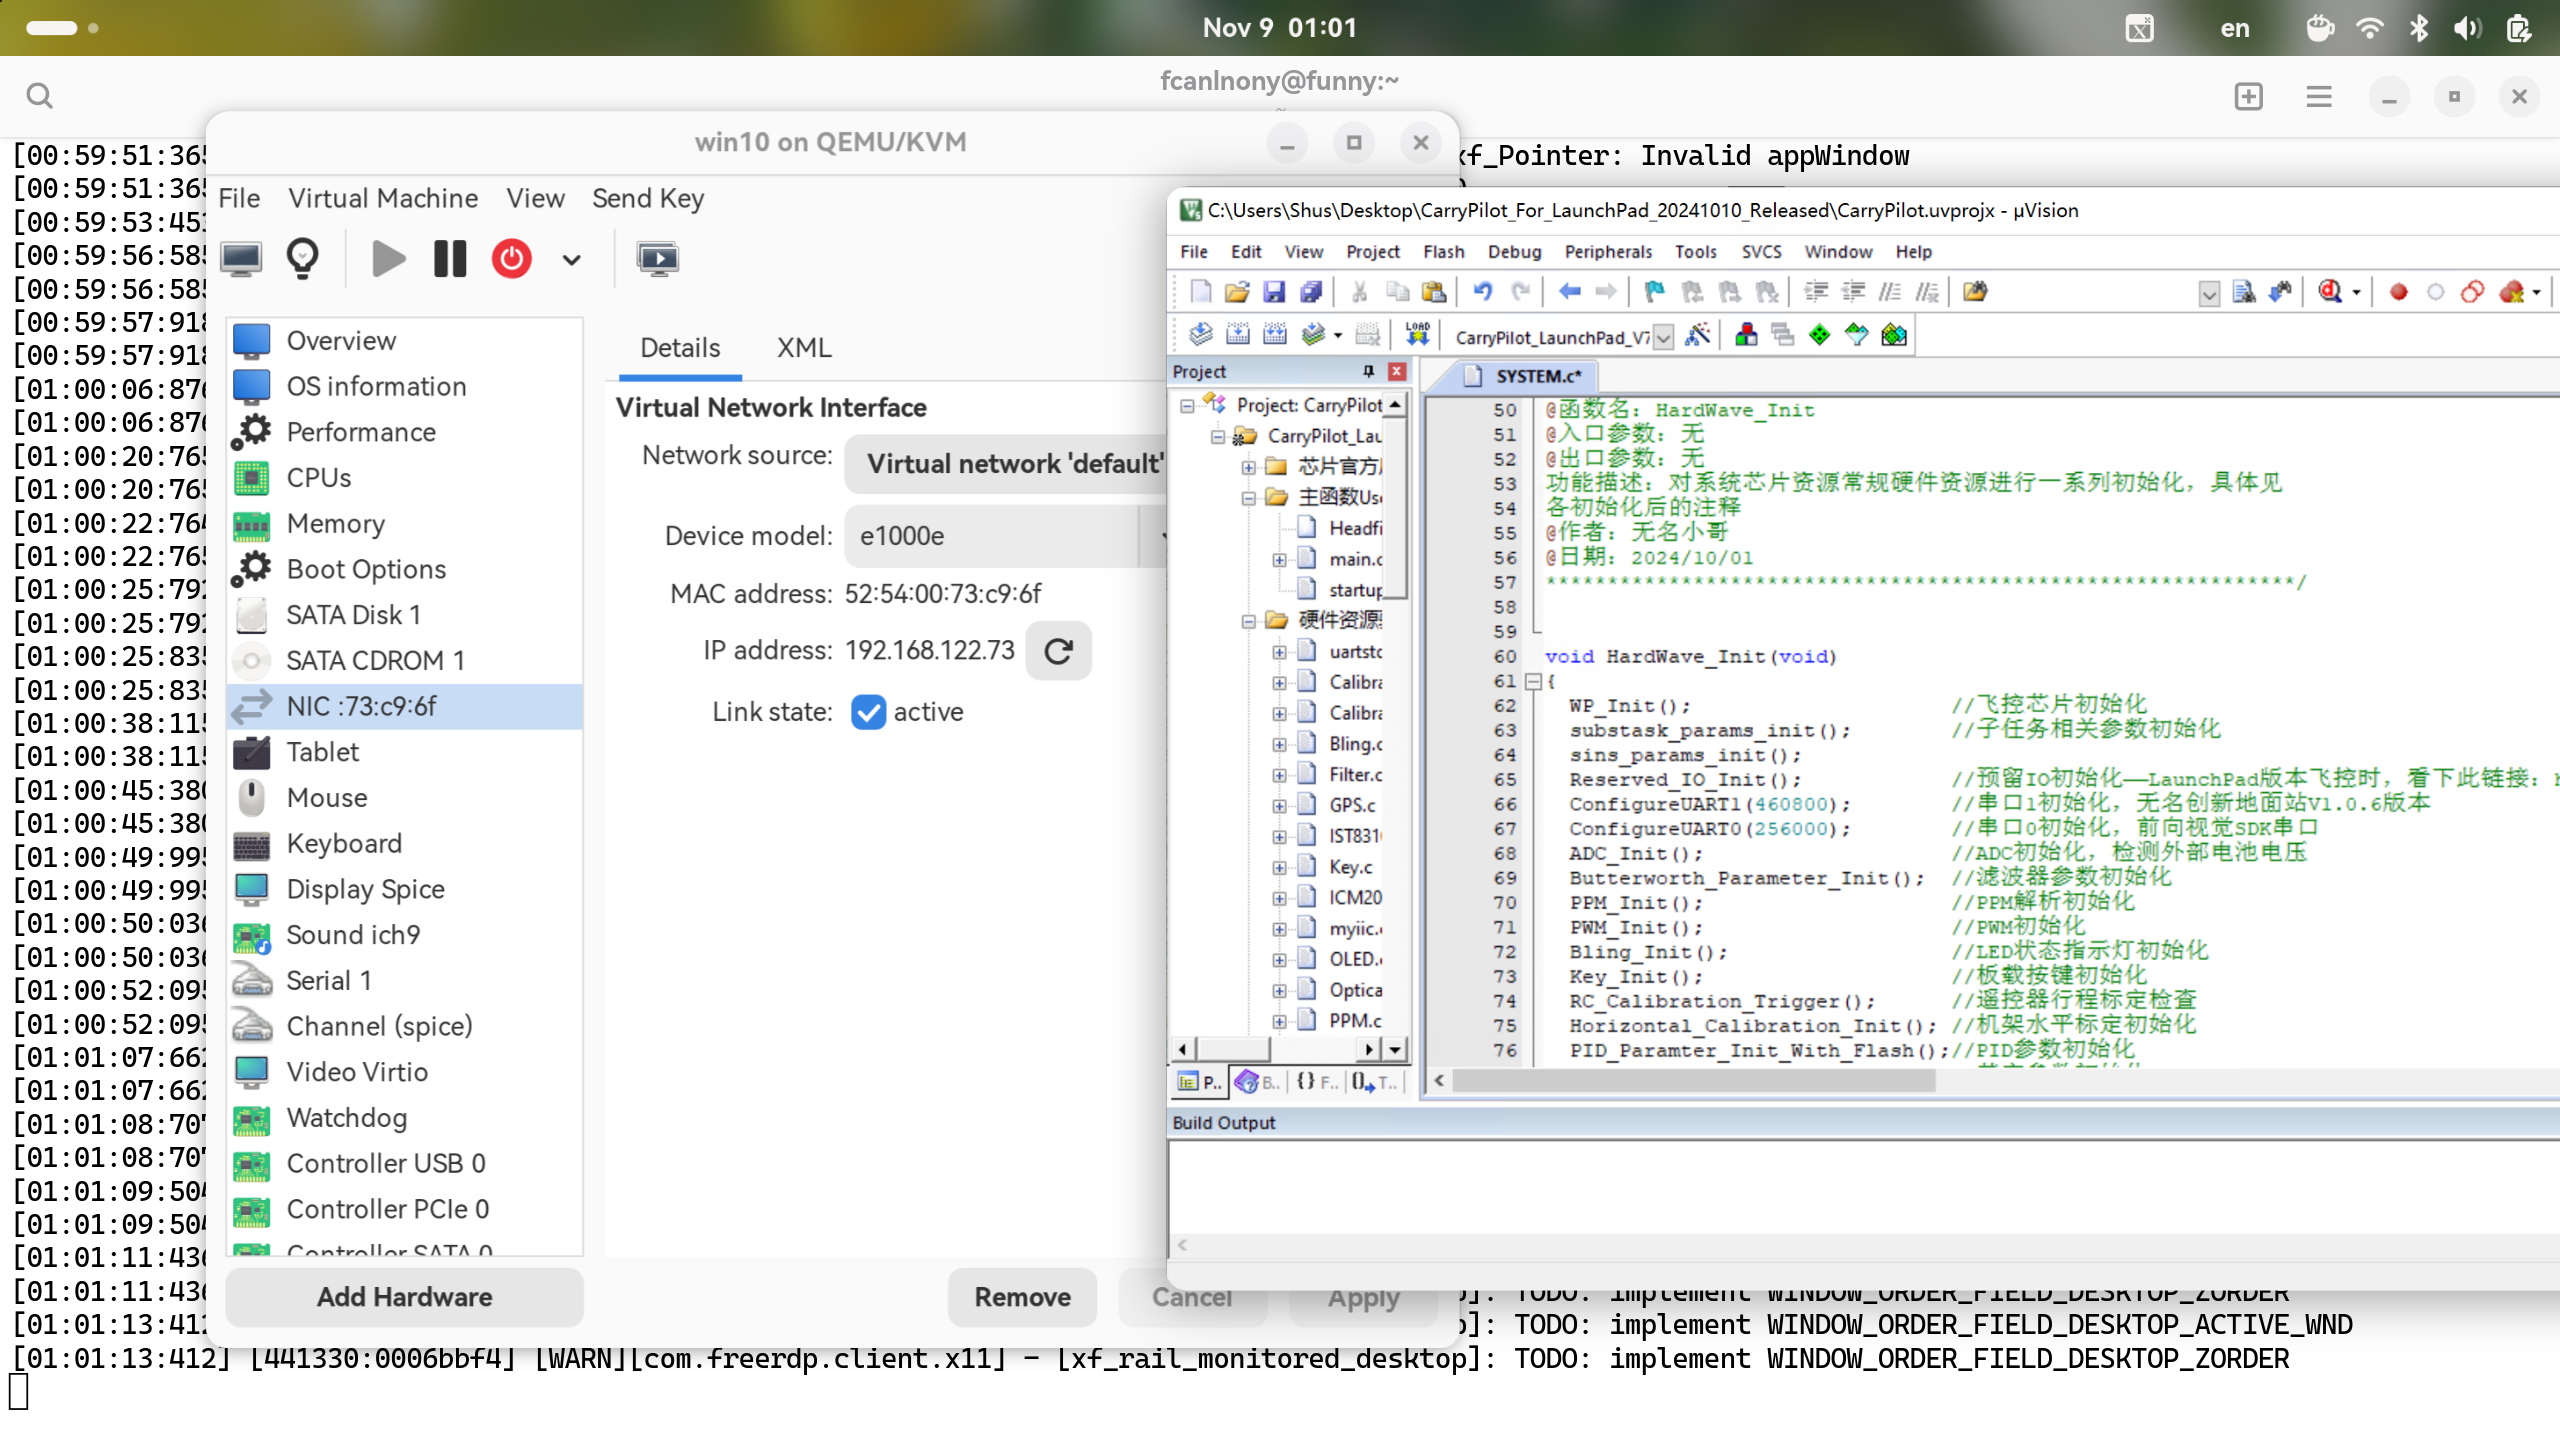This screenshot has height=1440, width=2560.
Task: Click the Remove button
Action: tap(1022, 1297)
